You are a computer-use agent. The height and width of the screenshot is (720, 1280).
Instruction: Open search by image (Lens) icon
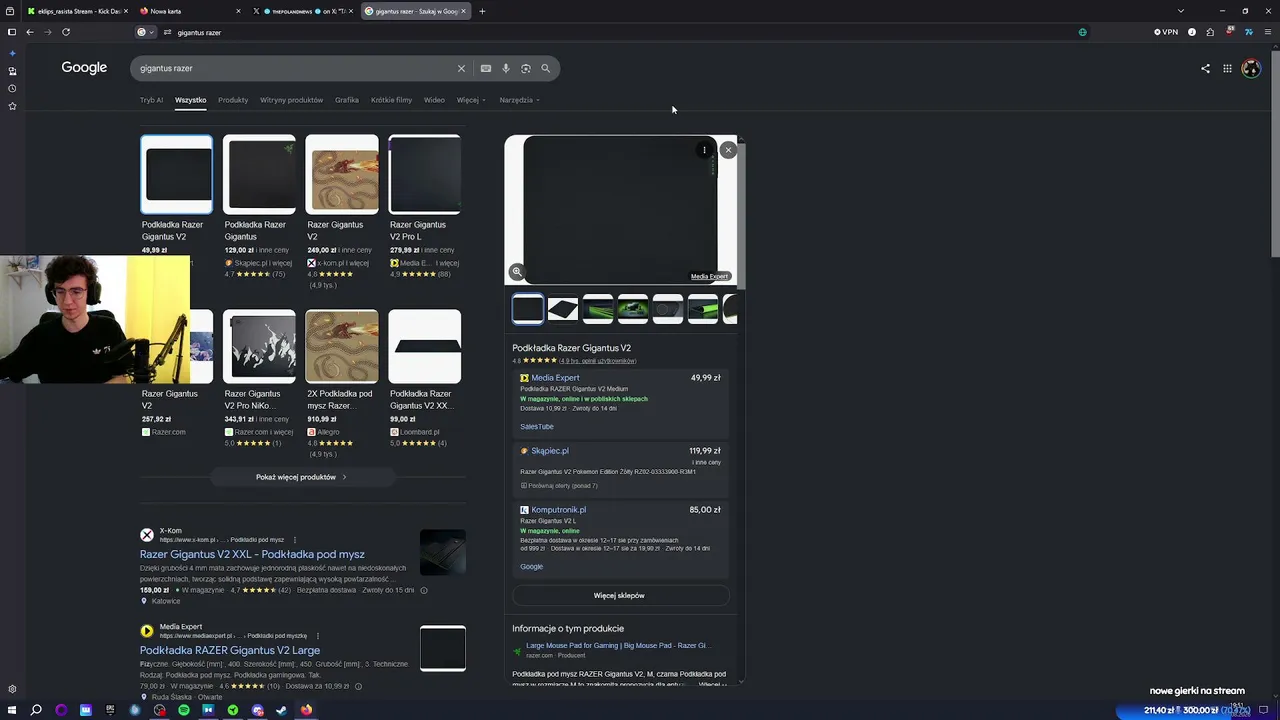point(526,68)
